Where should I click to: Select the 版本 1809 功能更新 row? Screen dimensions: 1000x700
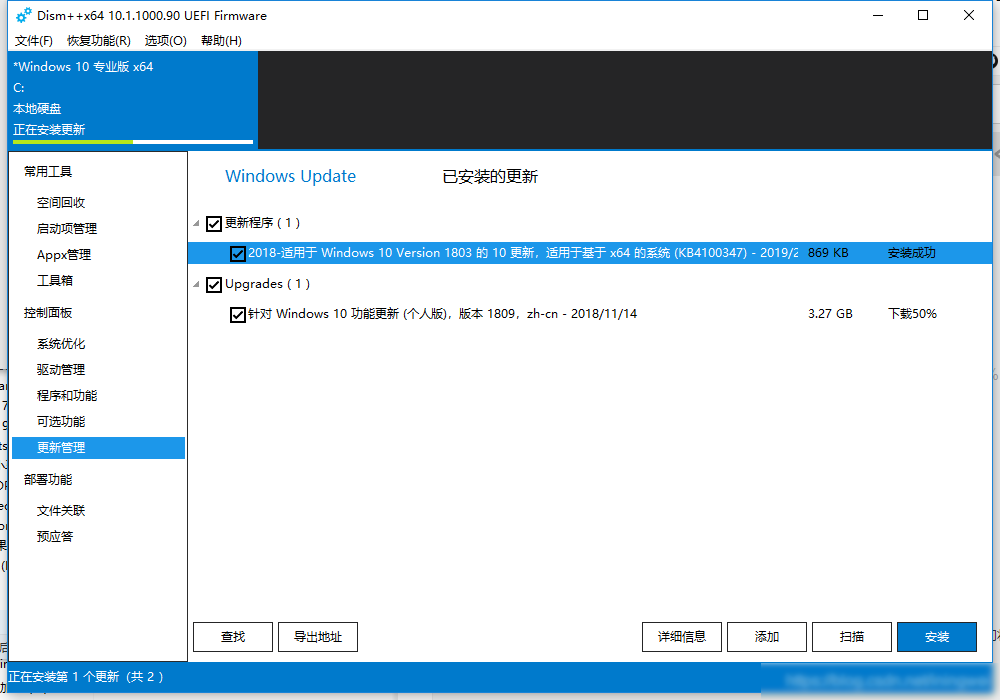[590, 314]
